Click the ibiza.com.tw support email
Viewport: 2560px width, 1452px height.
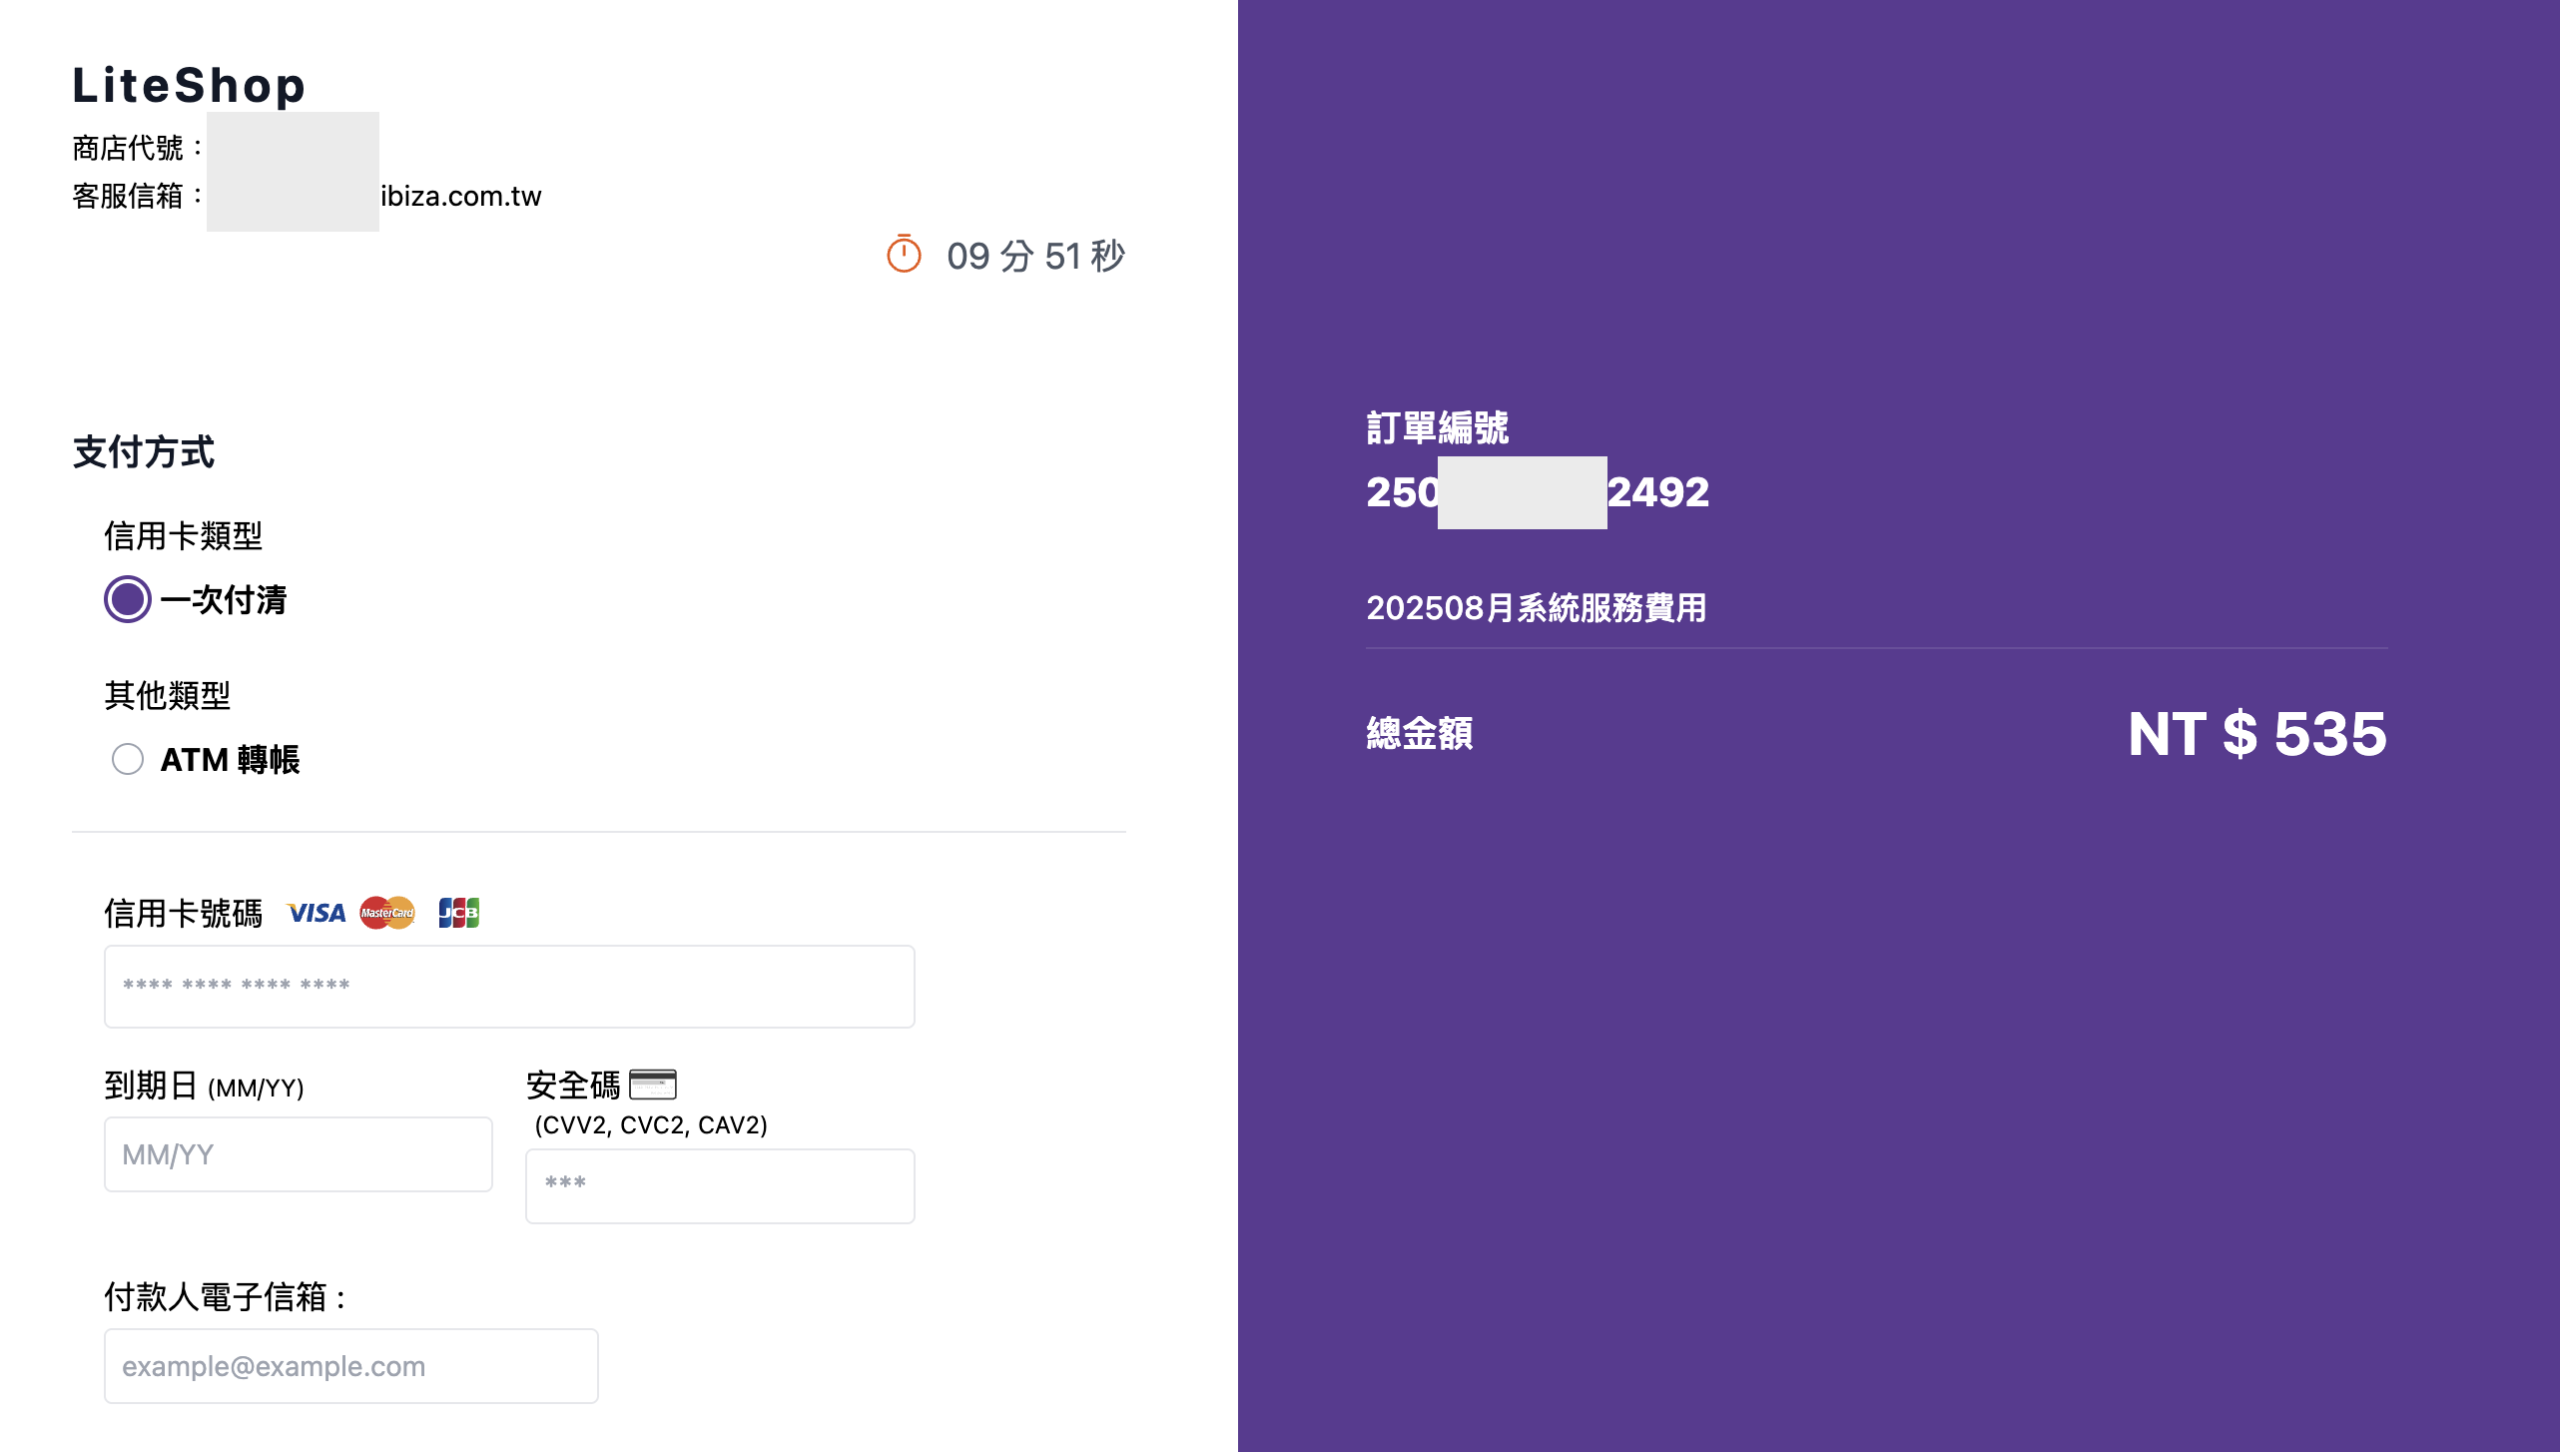pyautogui.click(x=461, y=196)
